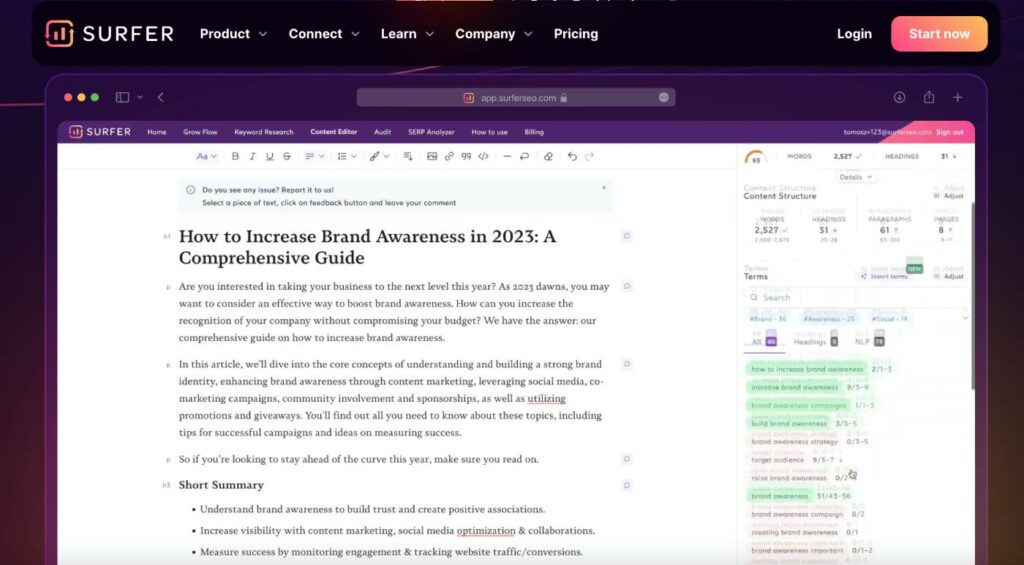Image resolution: width=1024 pixels, height=565 pixels.
Task: Click the app.surferseo.com address bar
Action: [x=516, y=97]
